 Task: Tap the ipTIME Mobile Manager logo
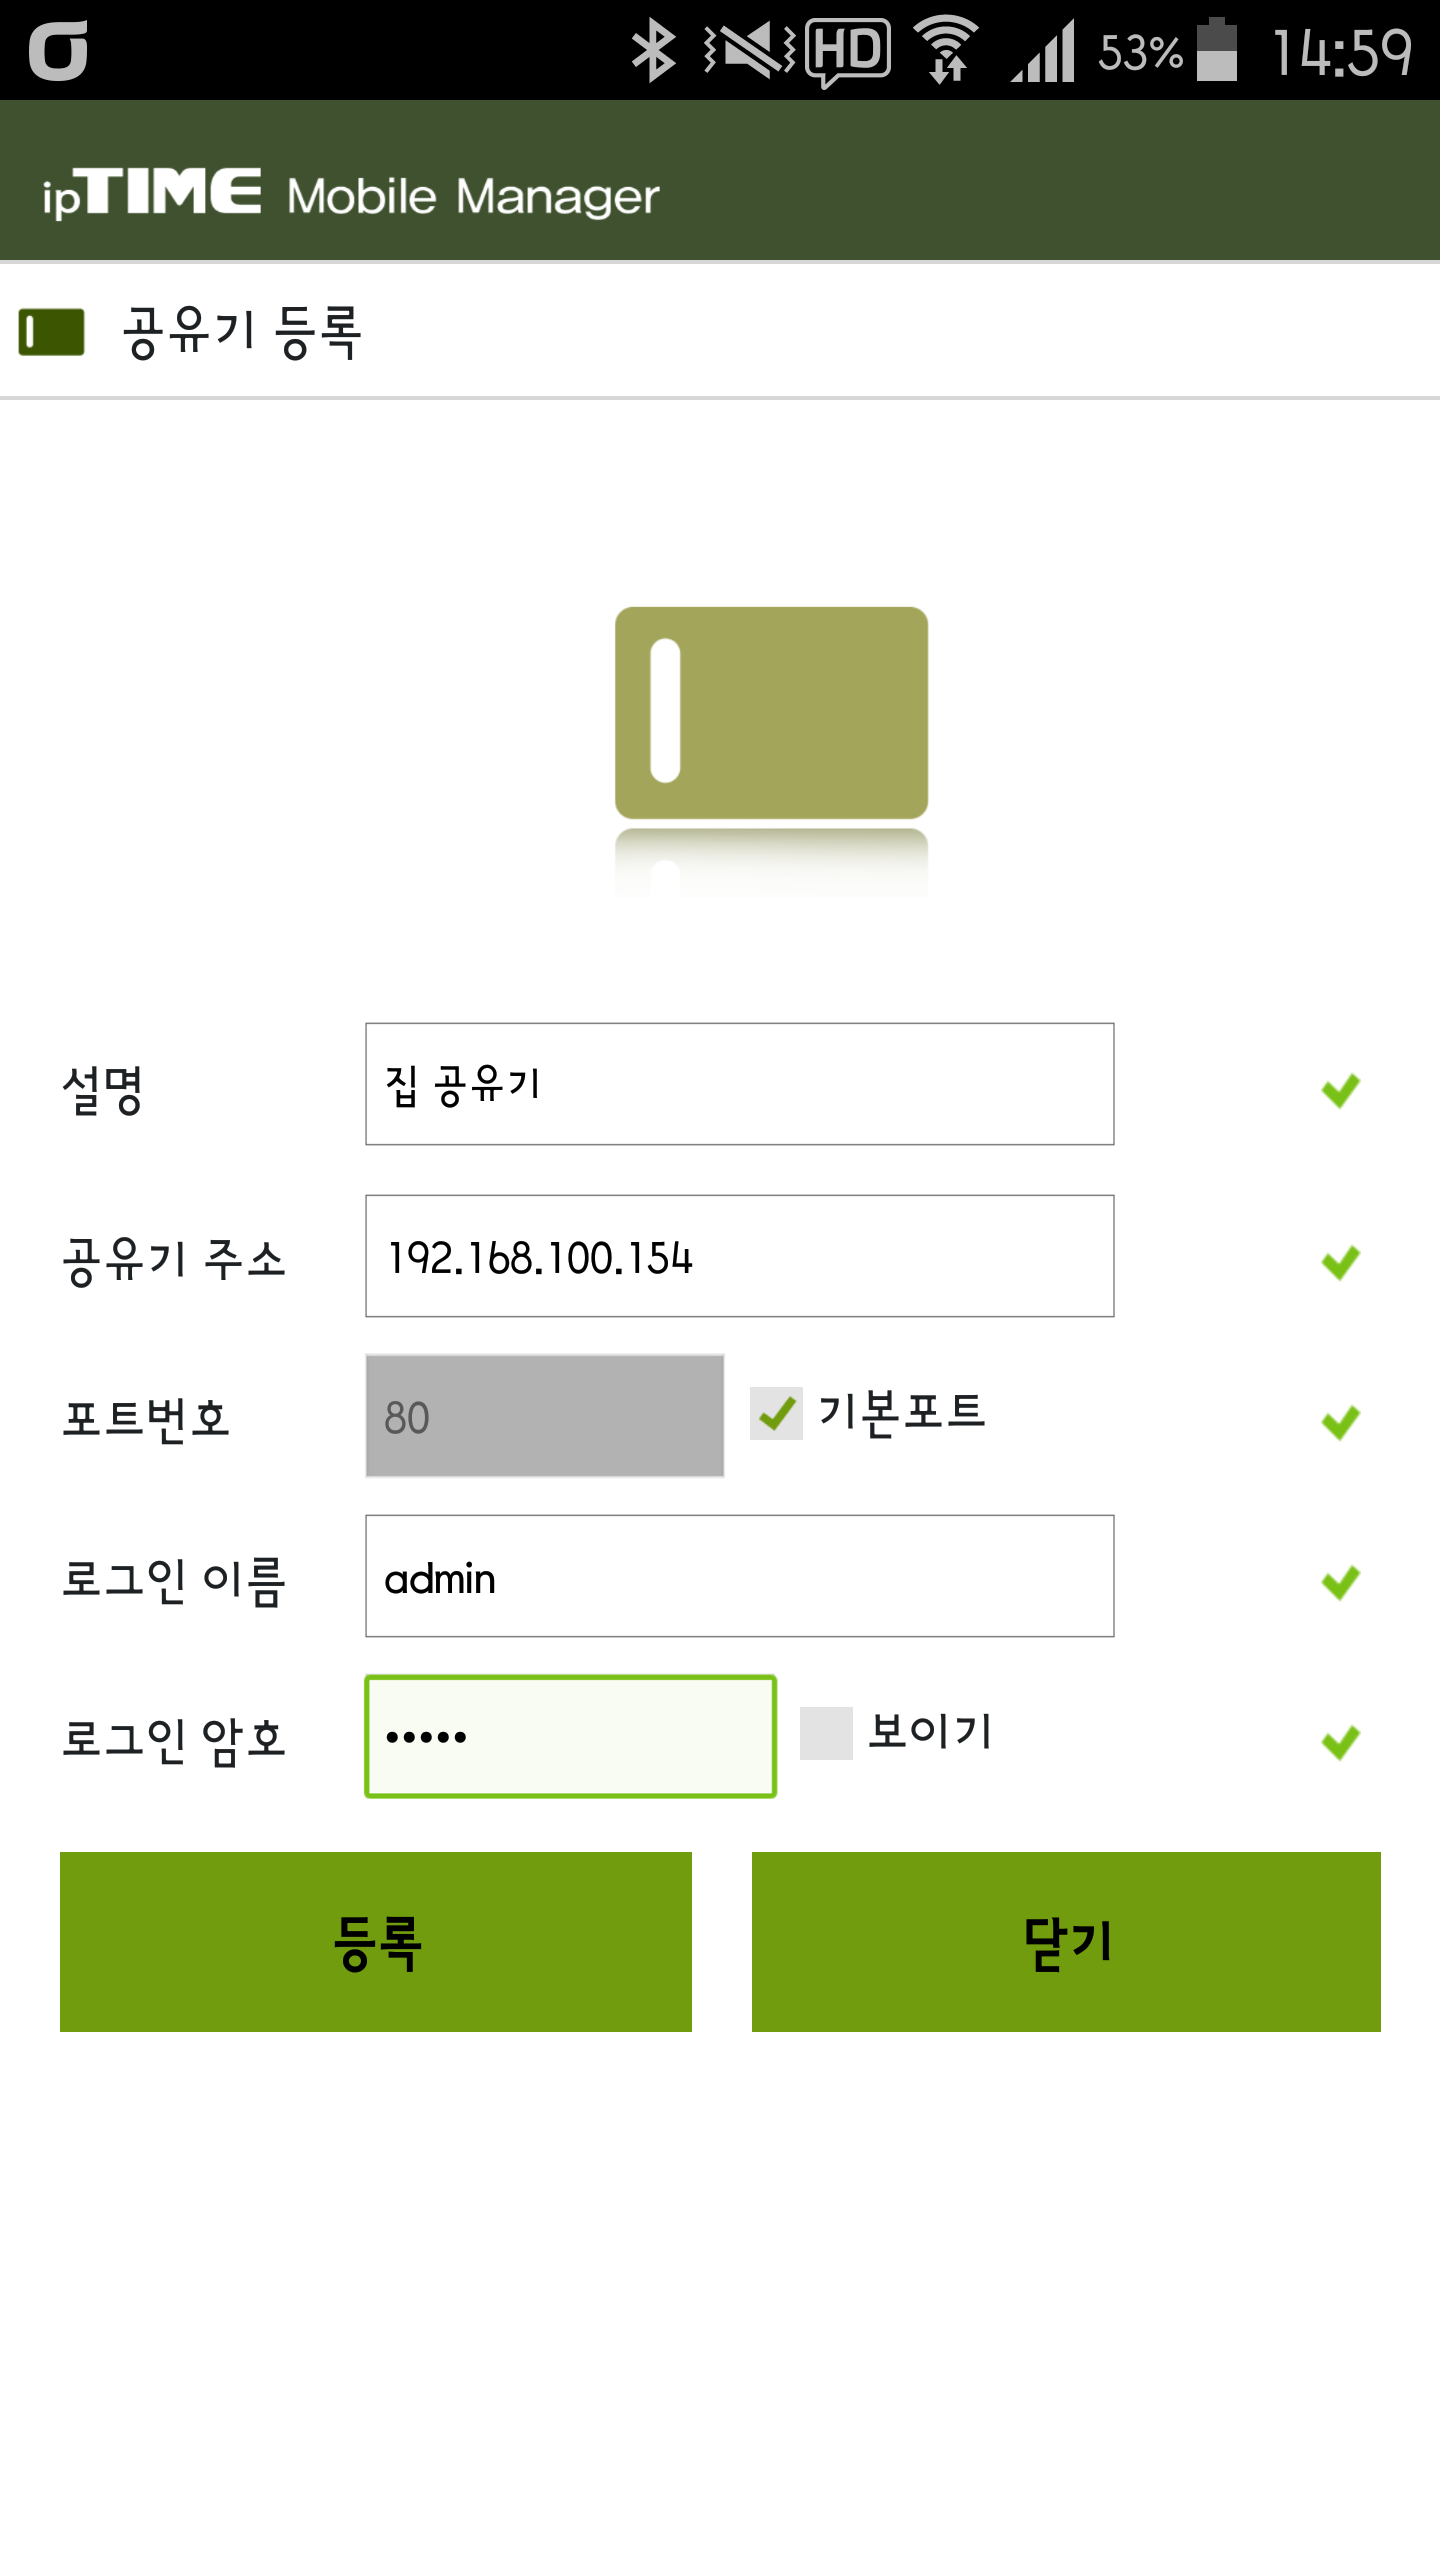pyautogui.click(x=351, y=193)
